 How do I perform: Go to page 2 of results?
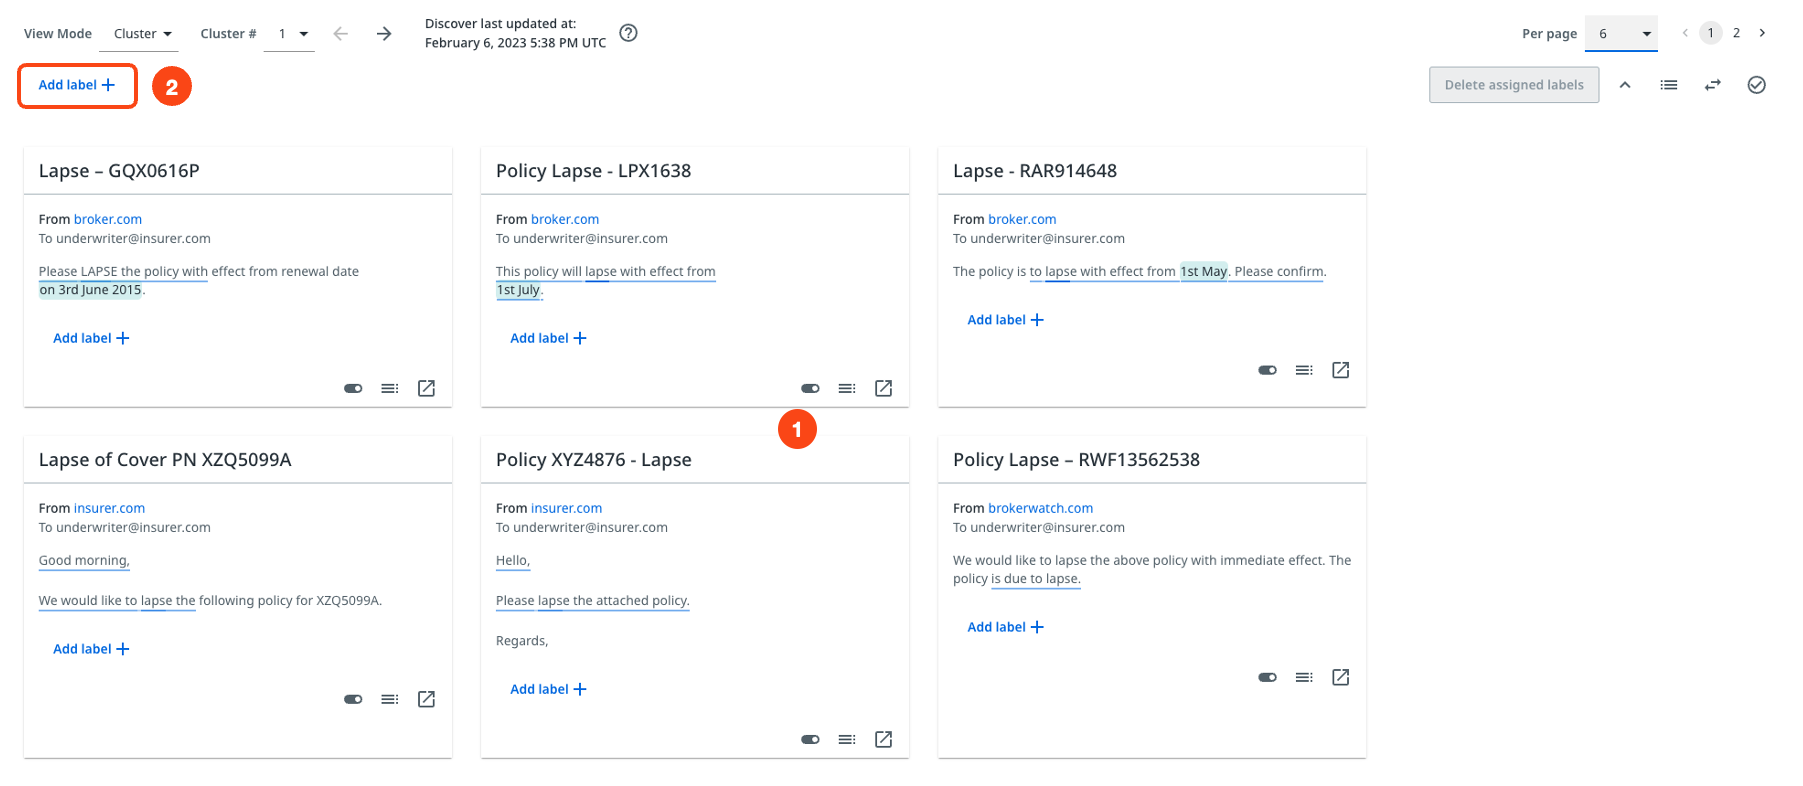(1736, 33)
